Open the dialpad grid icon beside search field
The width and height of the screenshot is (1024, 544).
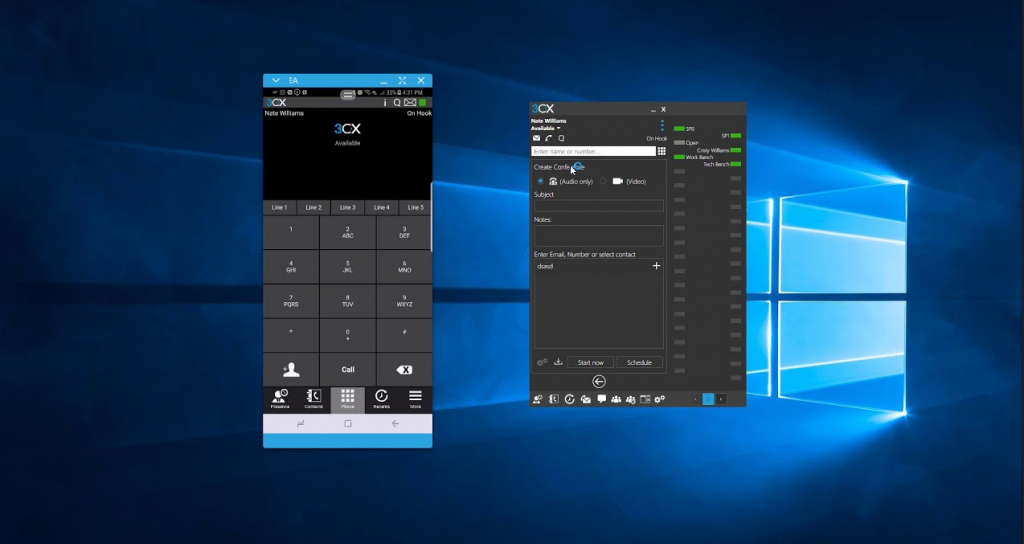tap(662, 151)
